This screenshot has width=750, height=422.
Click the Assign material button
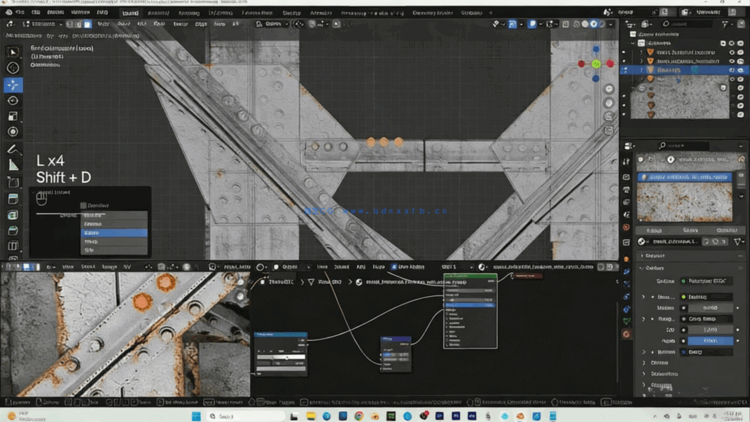654,230
